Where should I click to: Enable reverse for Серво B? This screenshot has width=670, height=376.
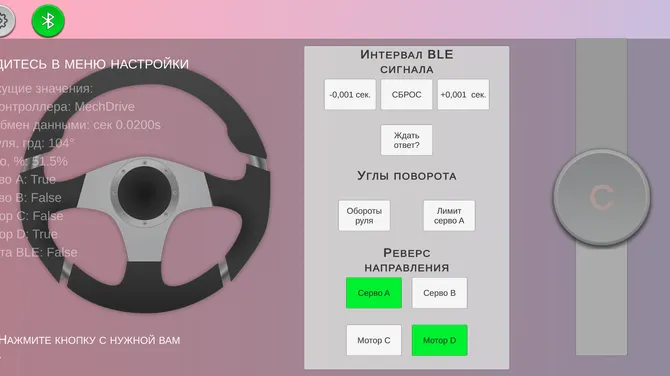[x=439, y=293]
